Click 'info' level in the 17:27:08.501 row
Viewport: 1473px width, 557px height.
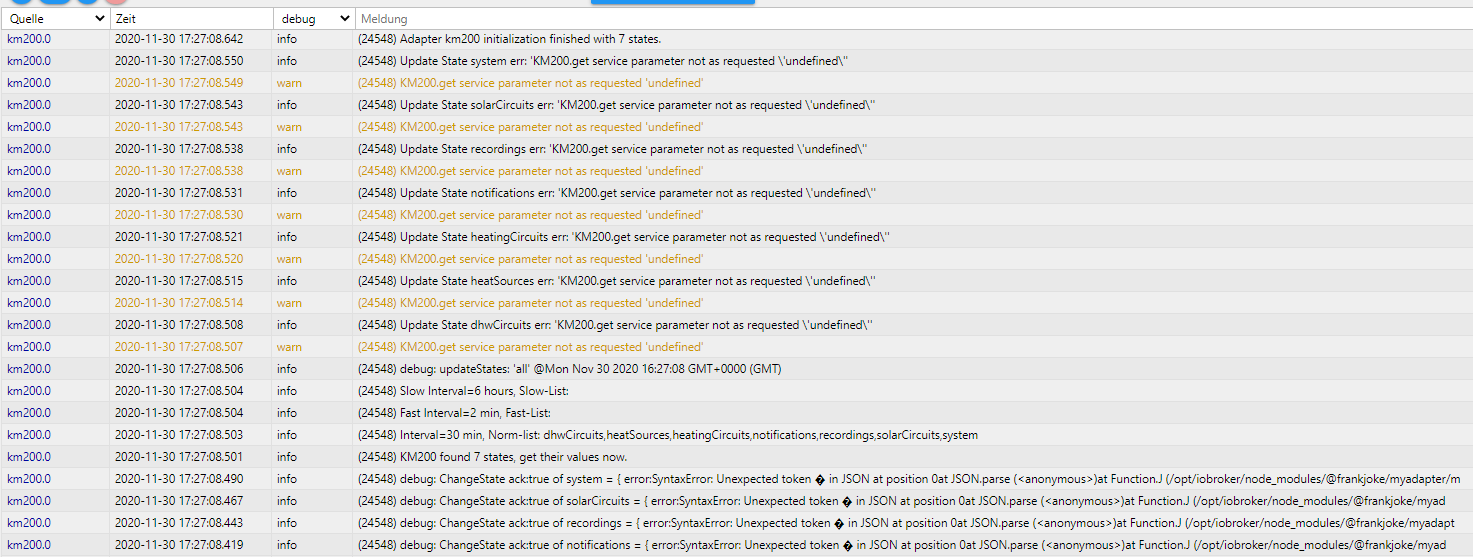[x=287, y=457]
